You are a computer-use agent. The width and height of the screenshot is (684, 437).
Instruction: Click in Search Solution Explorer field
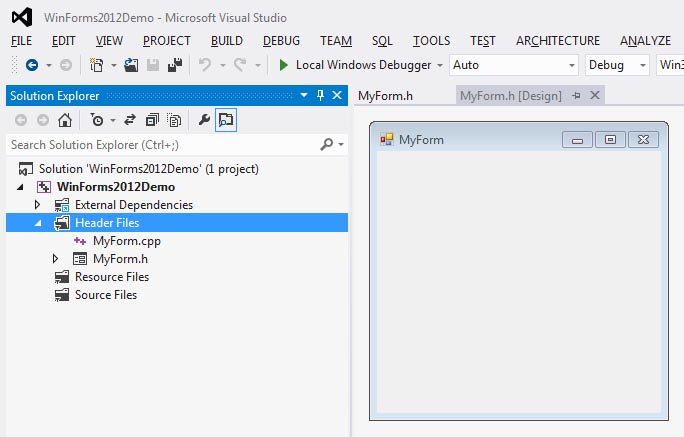[x=161, y=144]
